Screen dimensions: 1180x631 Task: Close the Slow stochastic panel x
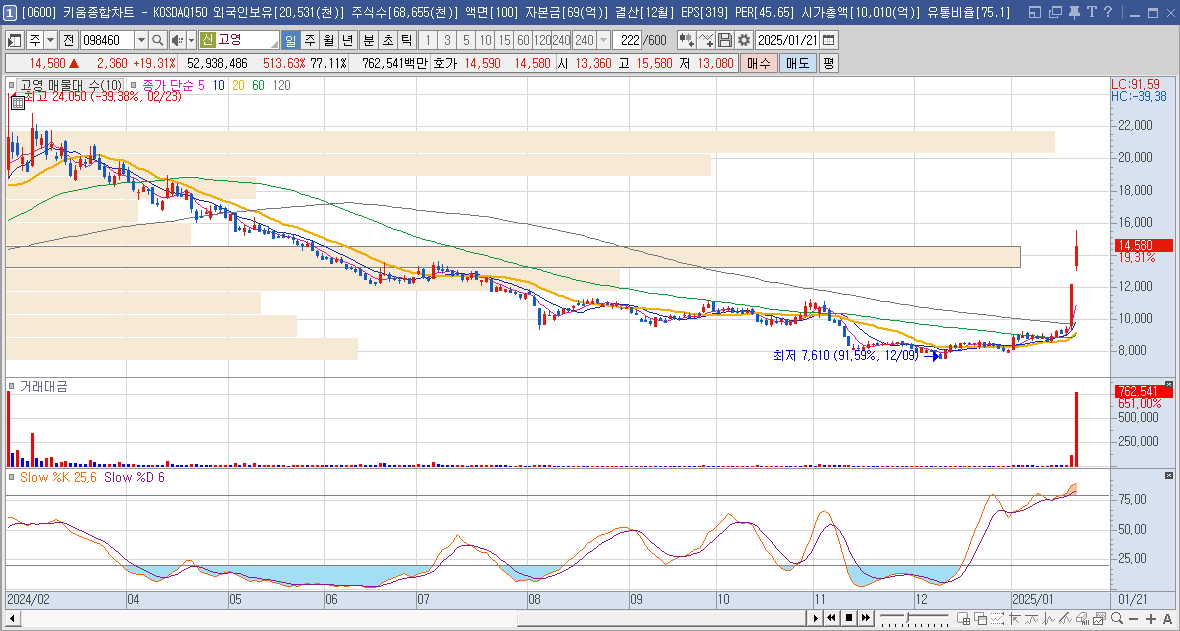pos(1169,476)
